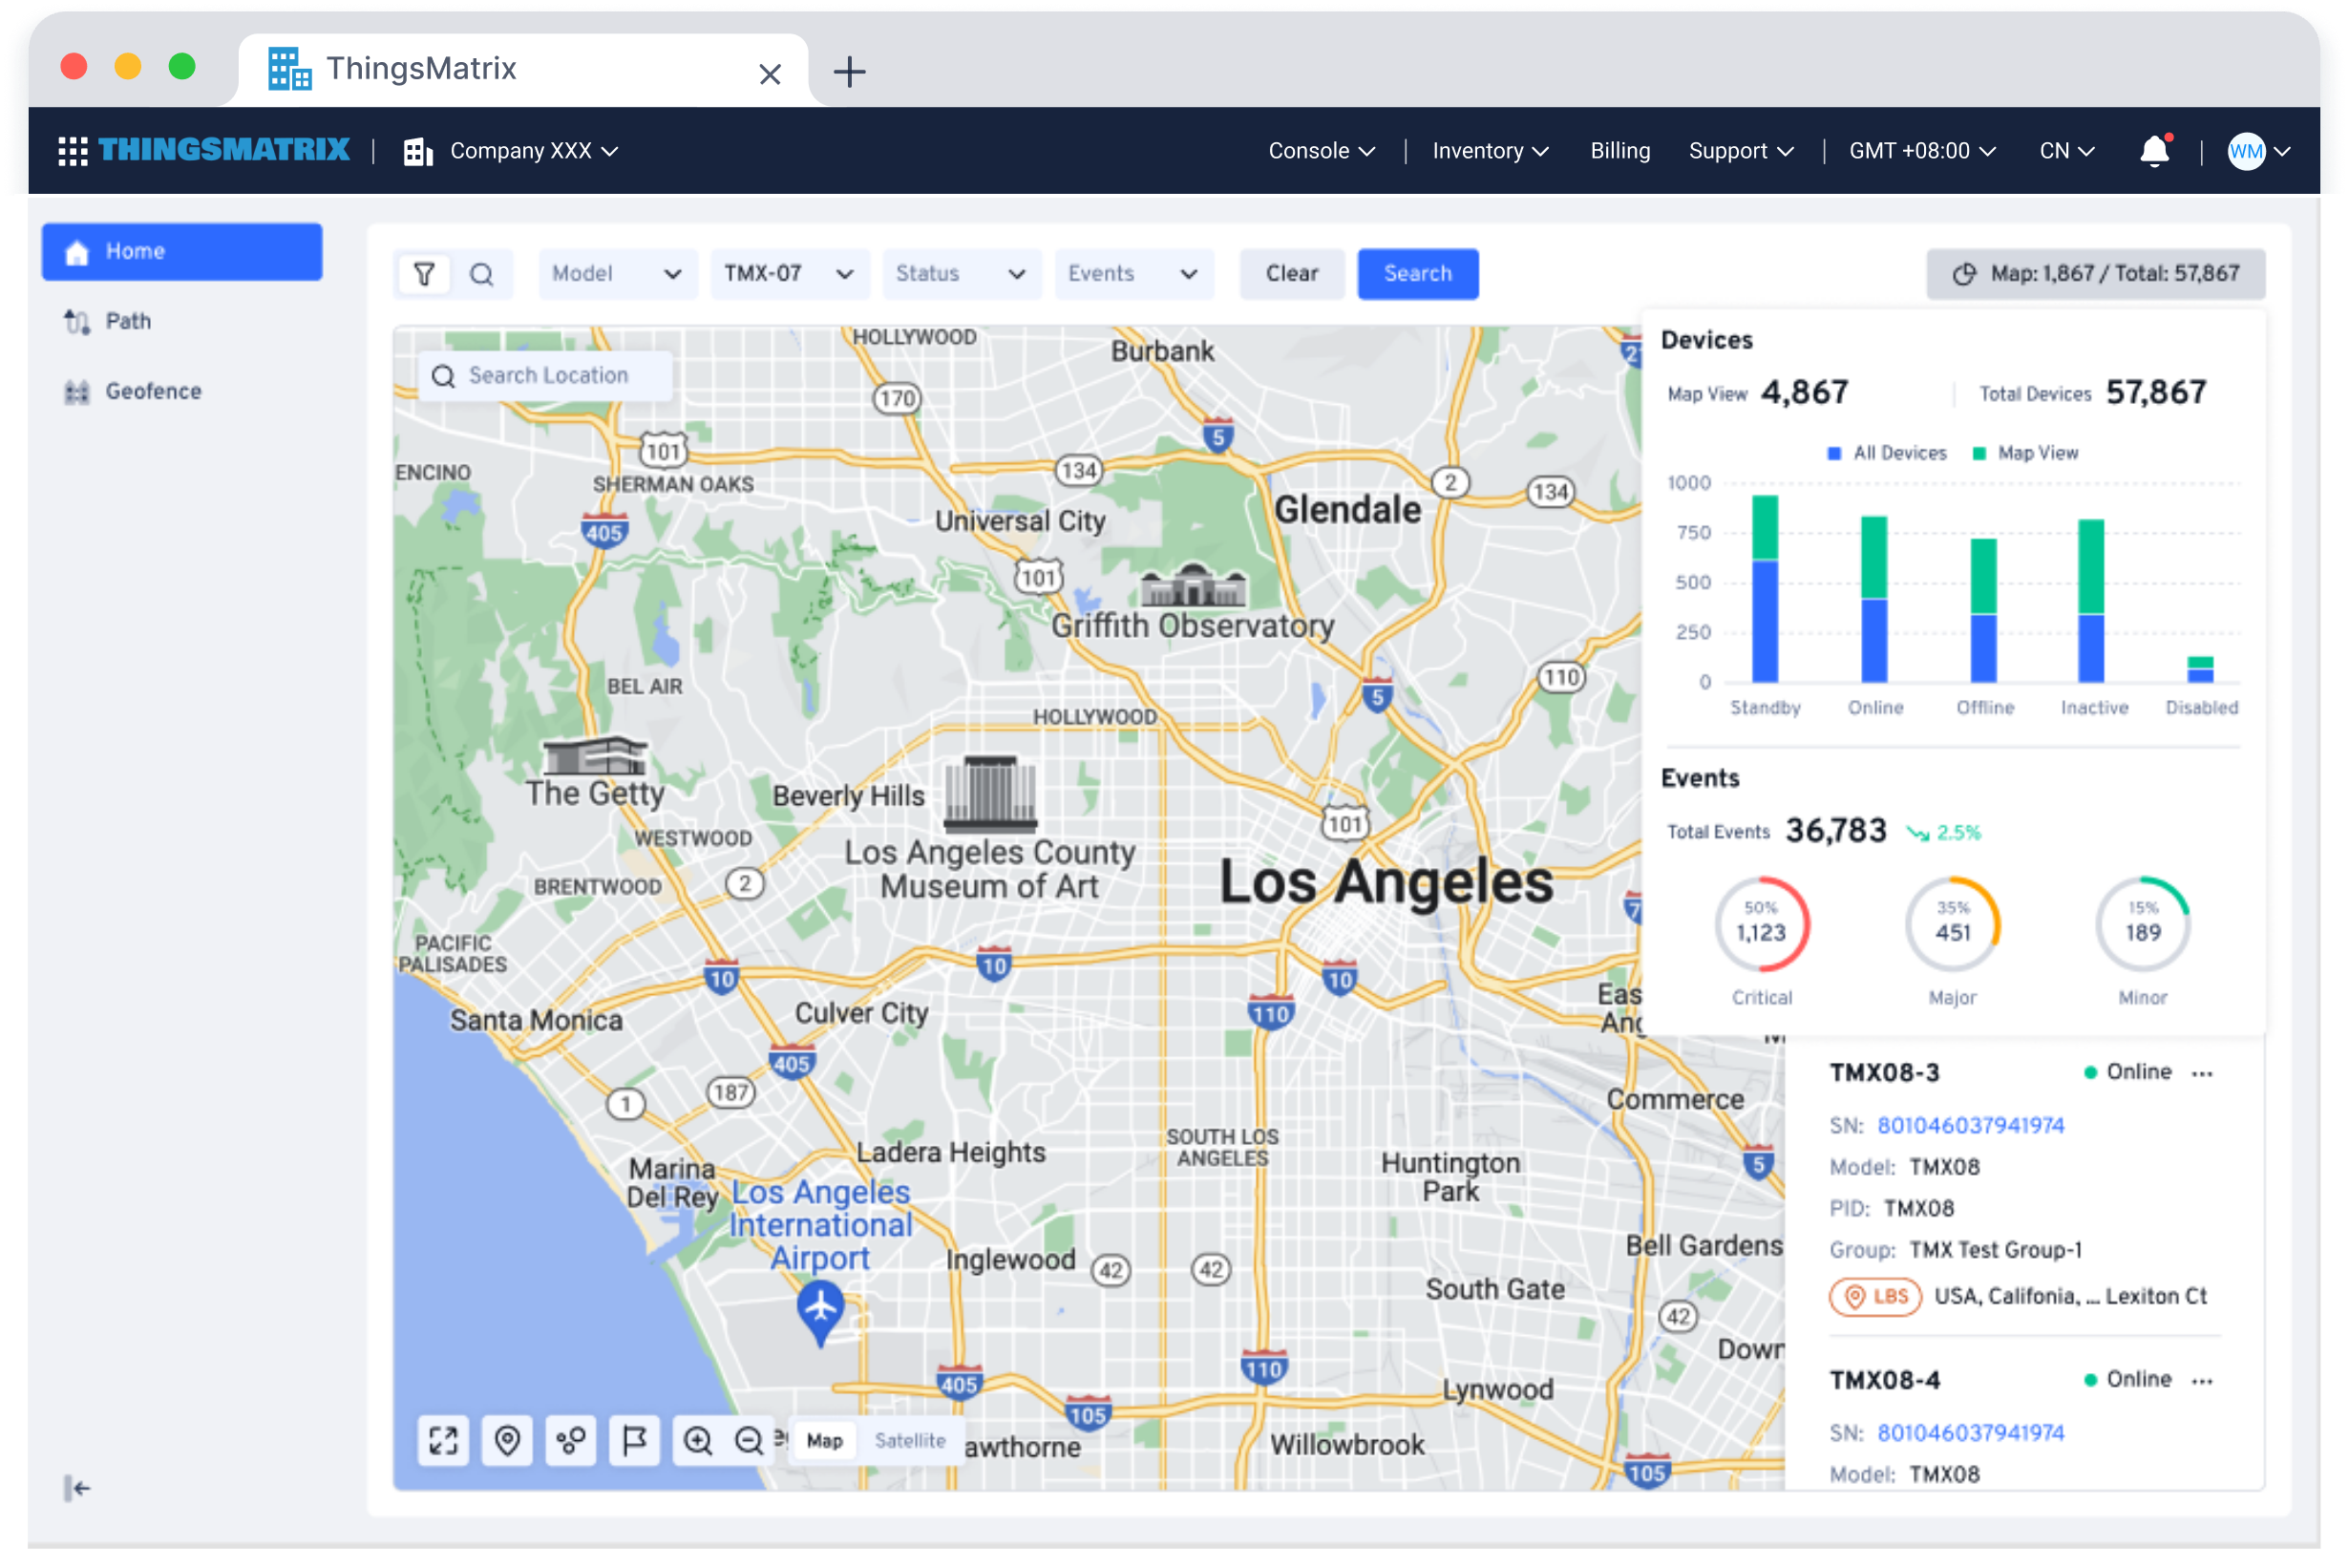This screenshot has height=1568, width=2349.
Task: Collapse the sidebar with the arrow icon
Action: 77,1488
